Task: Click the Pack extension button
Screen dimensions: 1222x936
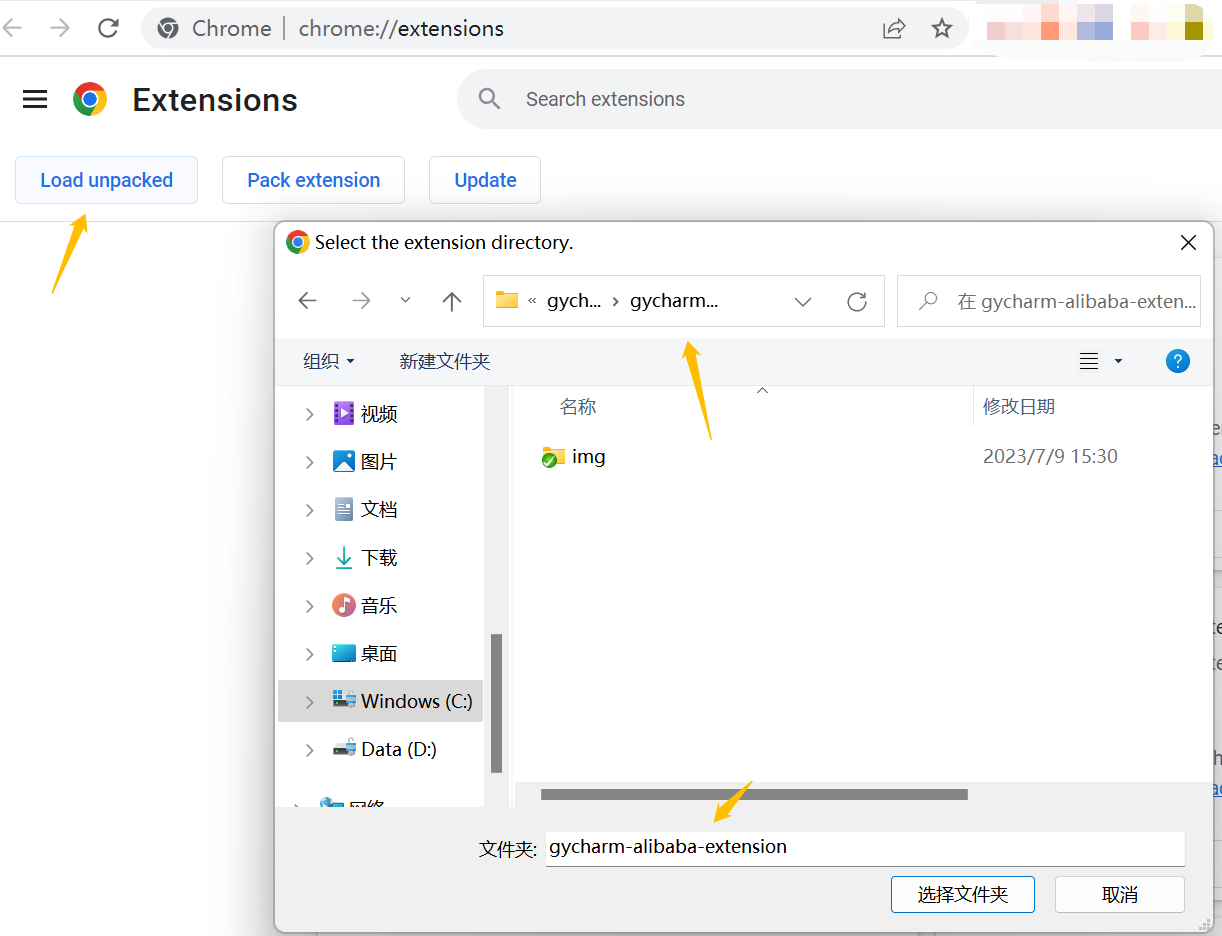Action: click(313, 180)
